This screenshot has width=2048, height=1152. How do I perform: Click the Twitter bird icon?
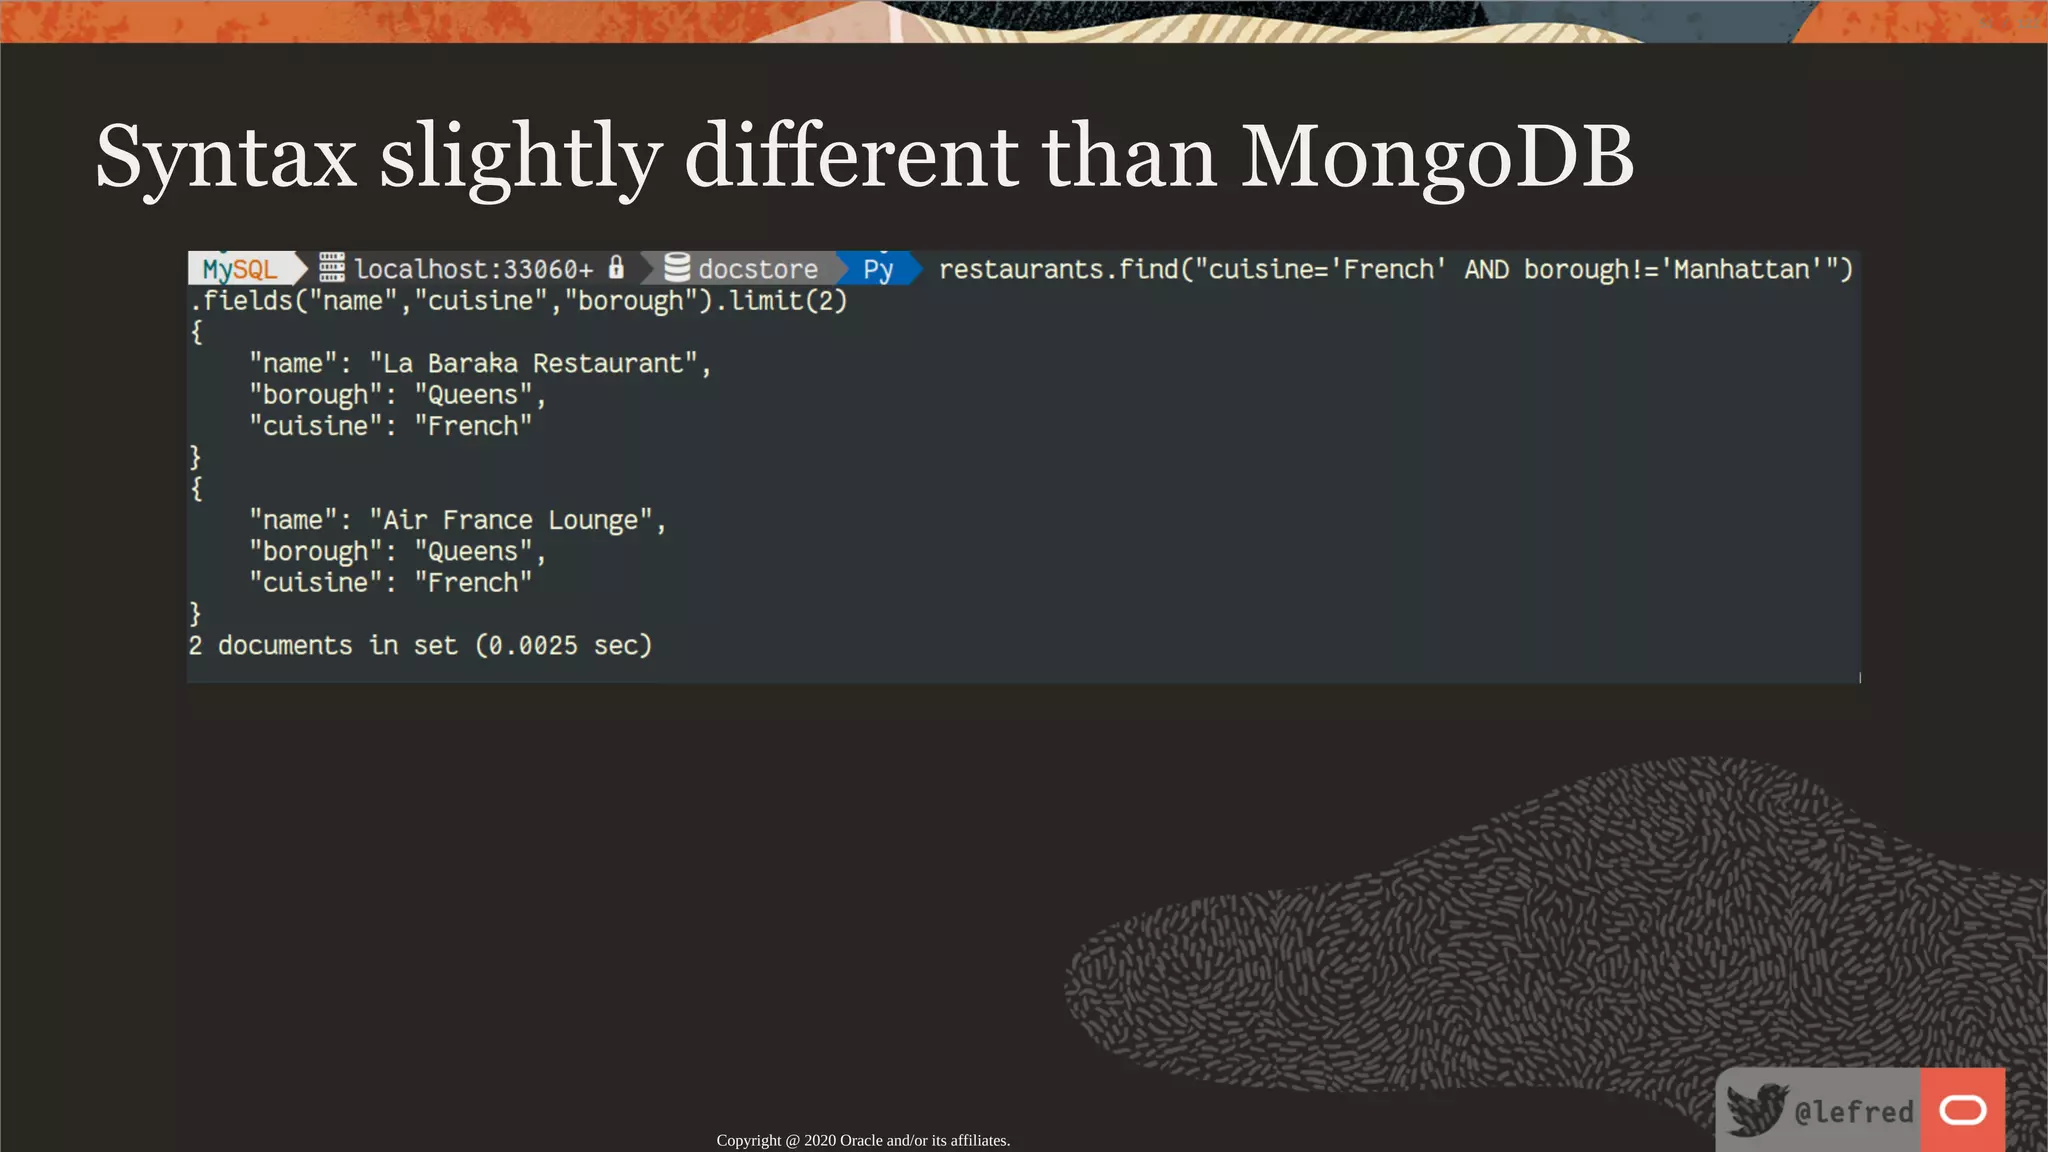pos(1755,1109)
